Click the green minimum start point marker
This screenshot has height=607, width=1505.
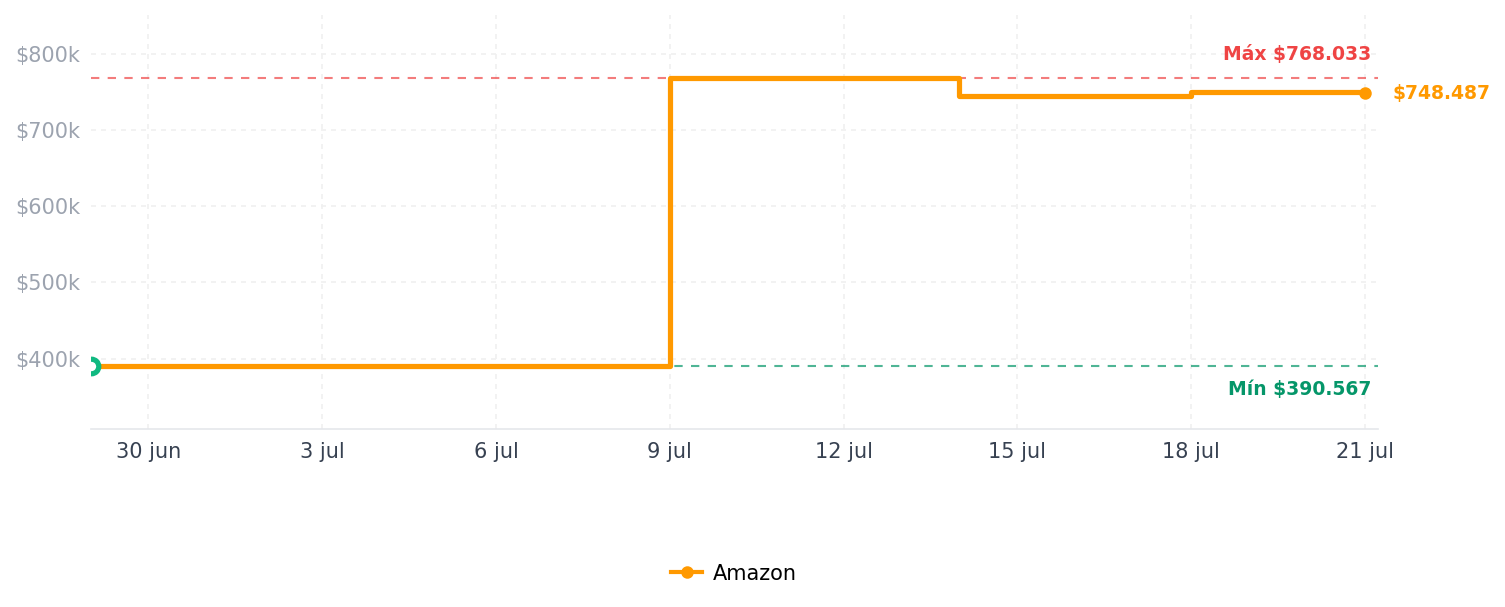click(91, 366)
